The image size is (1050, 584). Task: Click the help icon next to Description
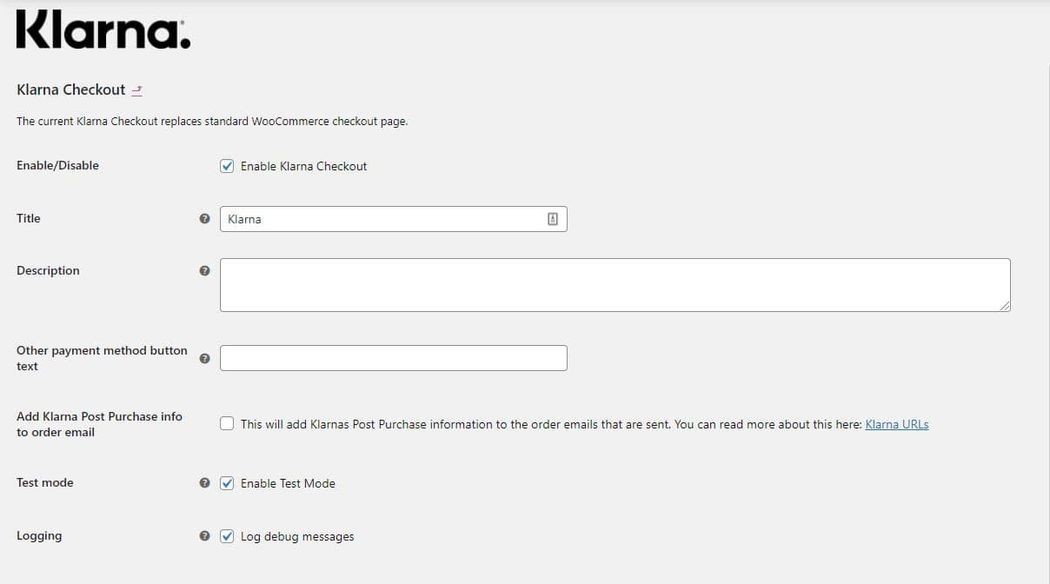pos(205,271)
